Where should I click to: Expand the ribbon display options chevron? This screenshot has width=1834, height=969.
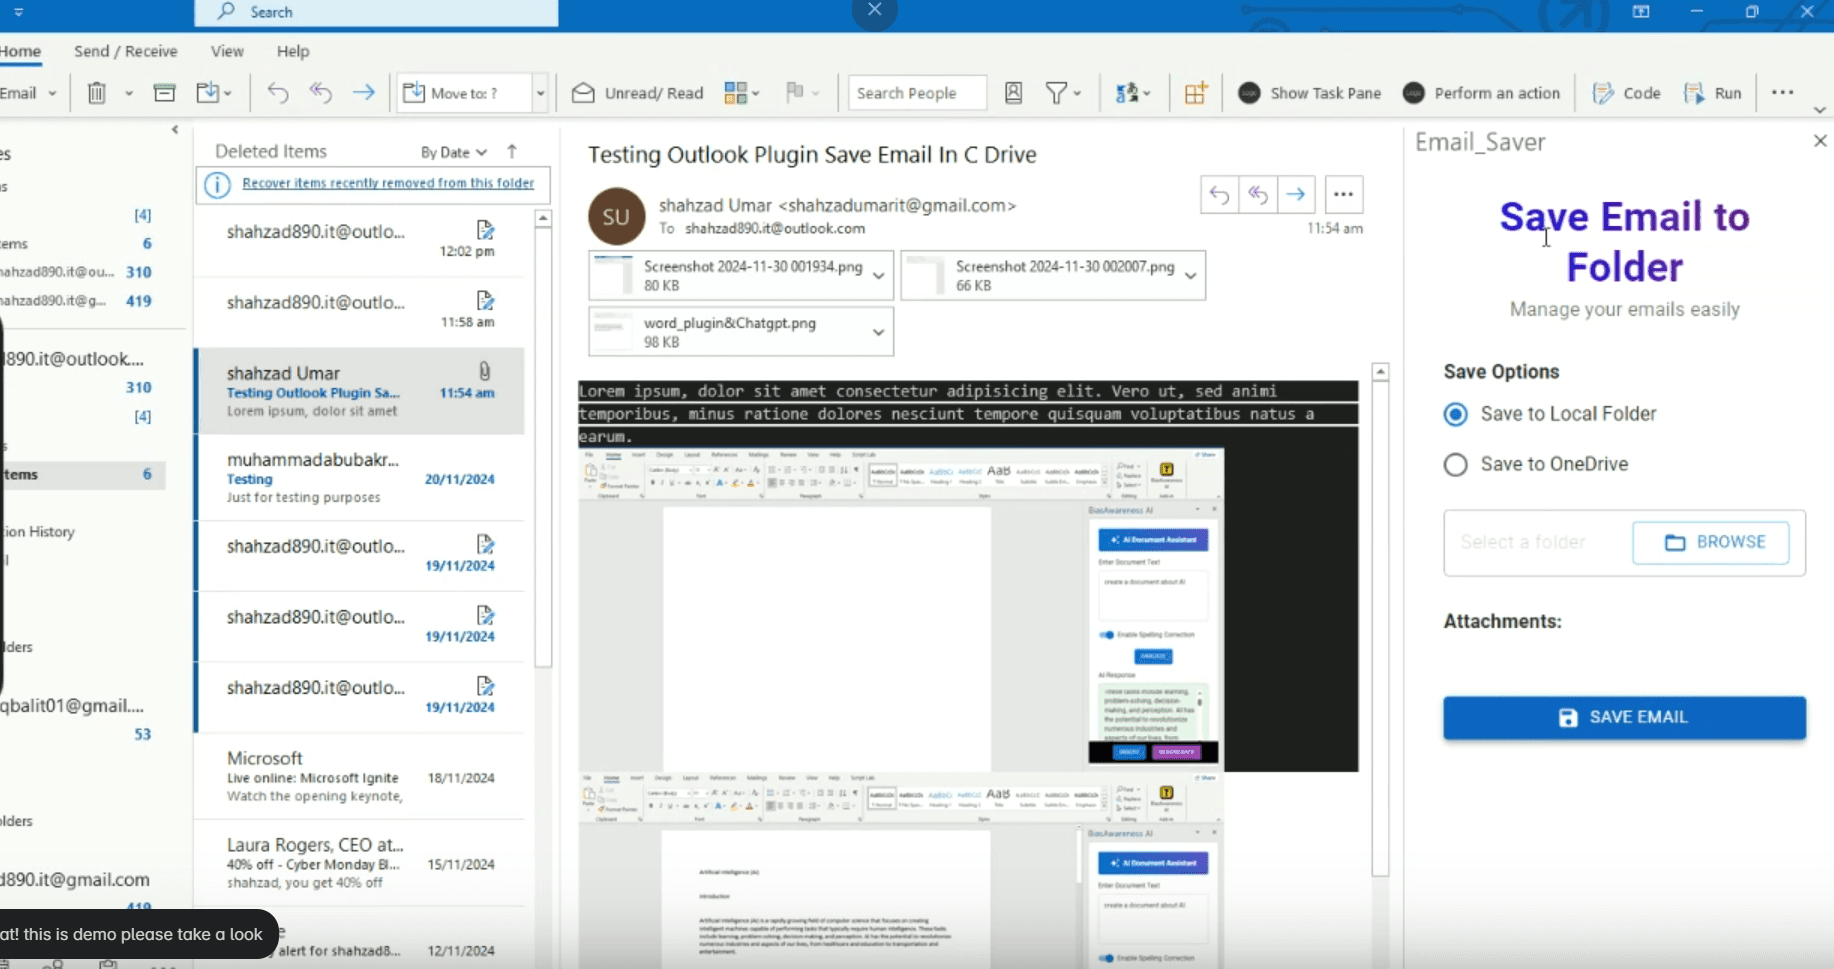[1820, 109]
